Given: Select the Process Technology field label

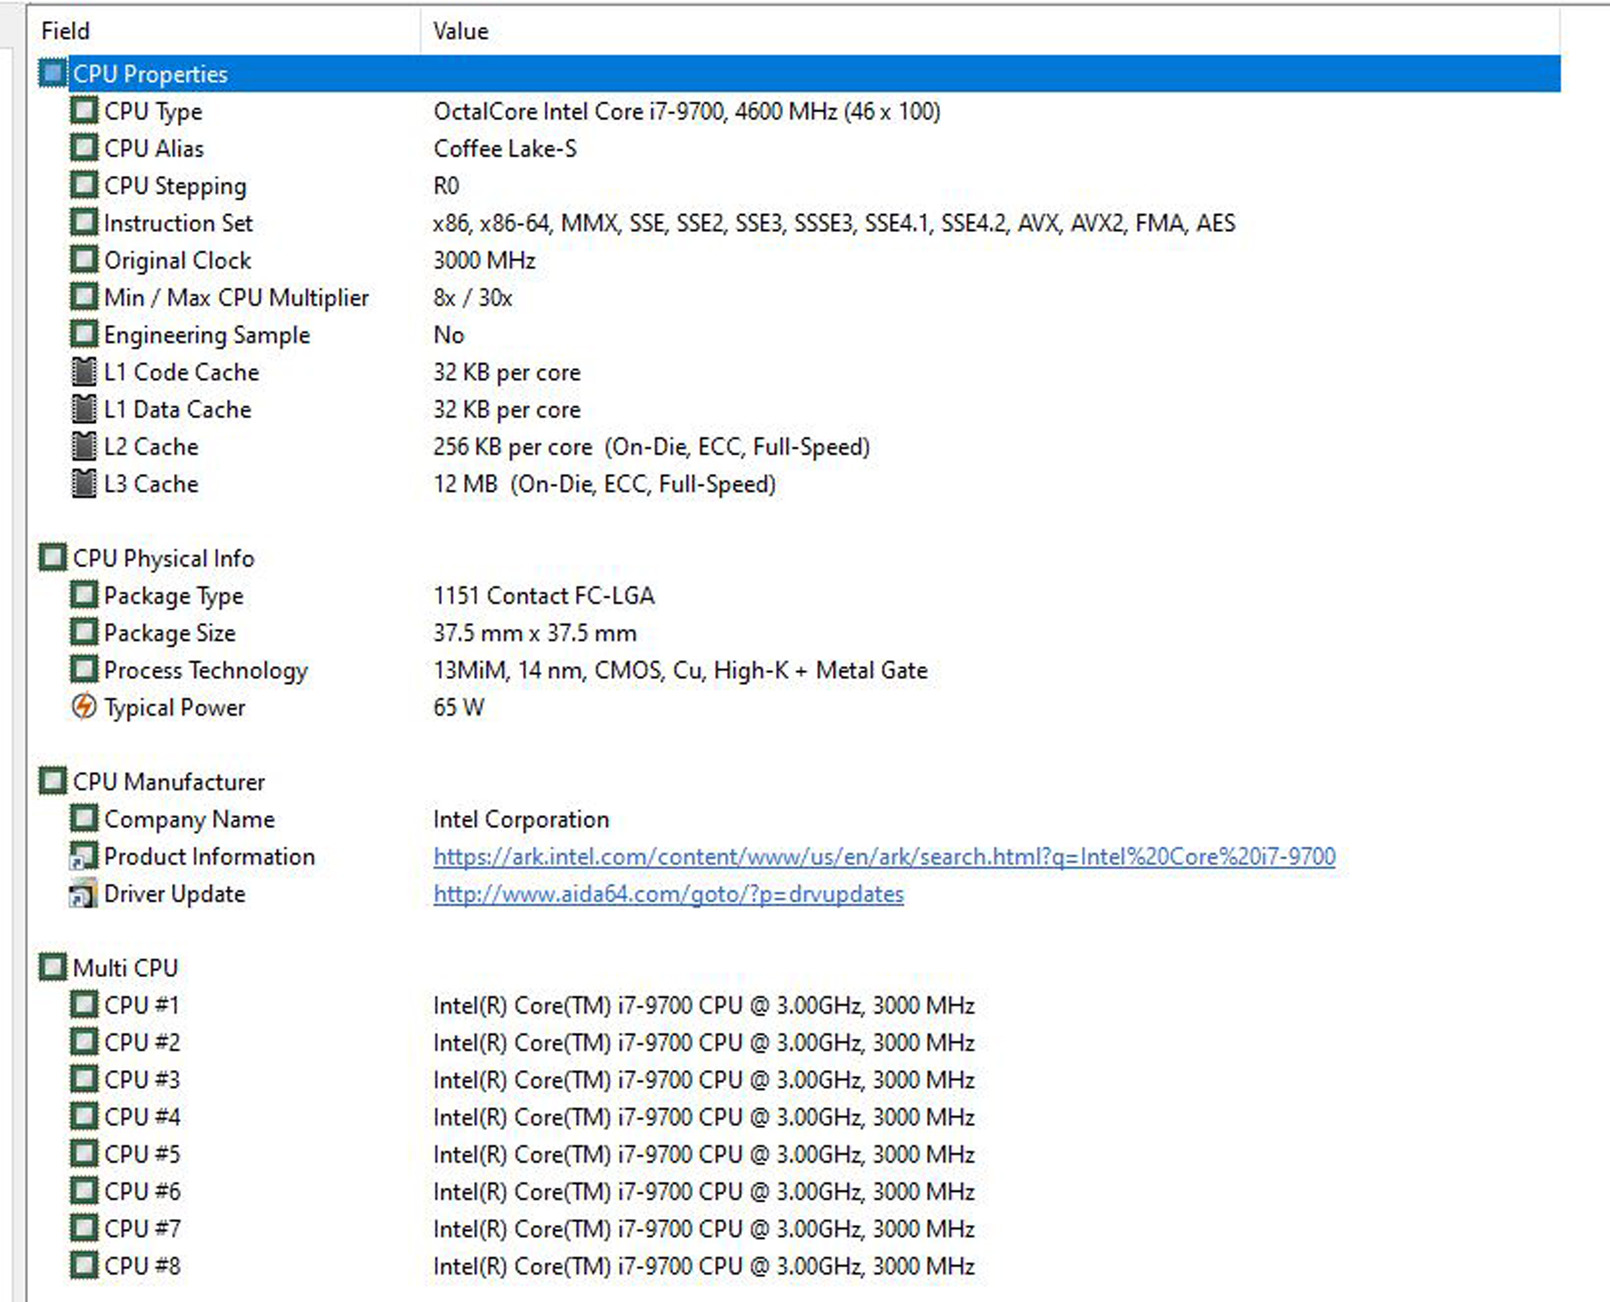Looking at the screenshot, I should [206, 671].
